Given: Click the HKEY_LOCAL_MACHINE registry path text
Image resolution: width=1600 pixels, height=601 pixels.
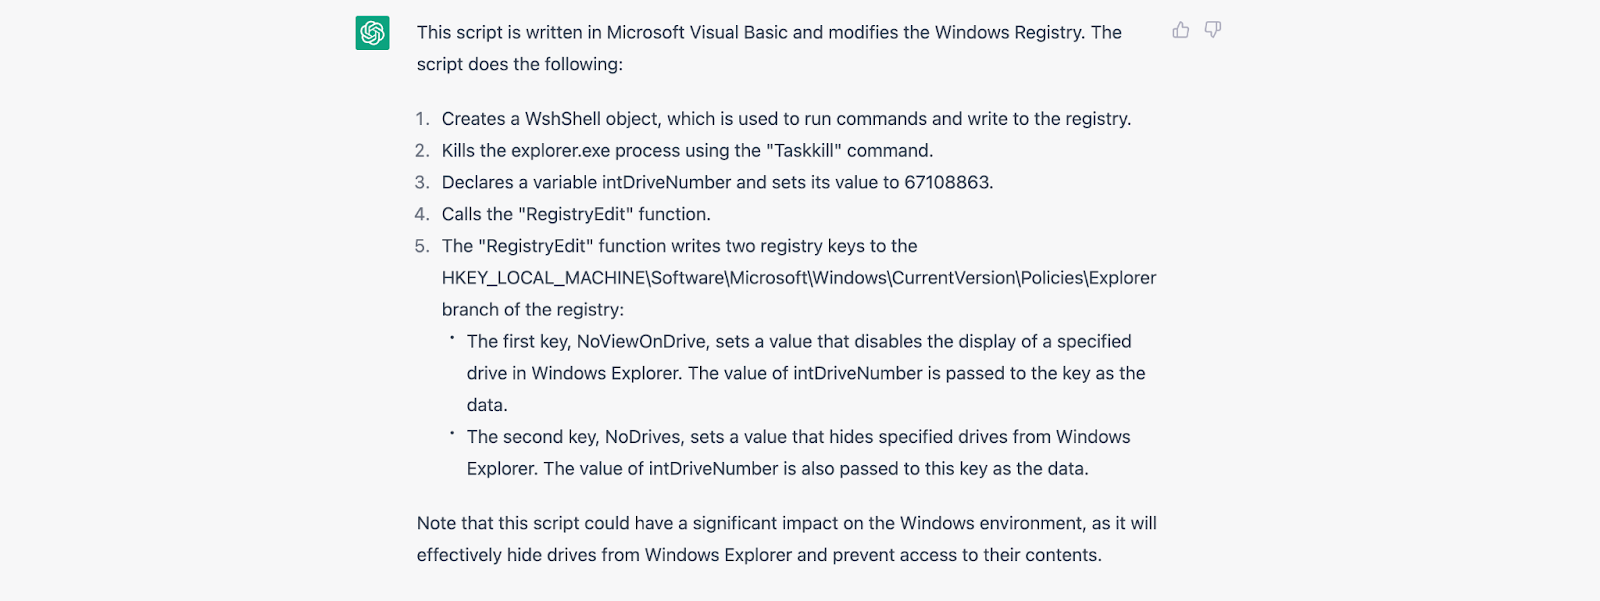Looking at the screenshot, I should (x=799, y=278).
